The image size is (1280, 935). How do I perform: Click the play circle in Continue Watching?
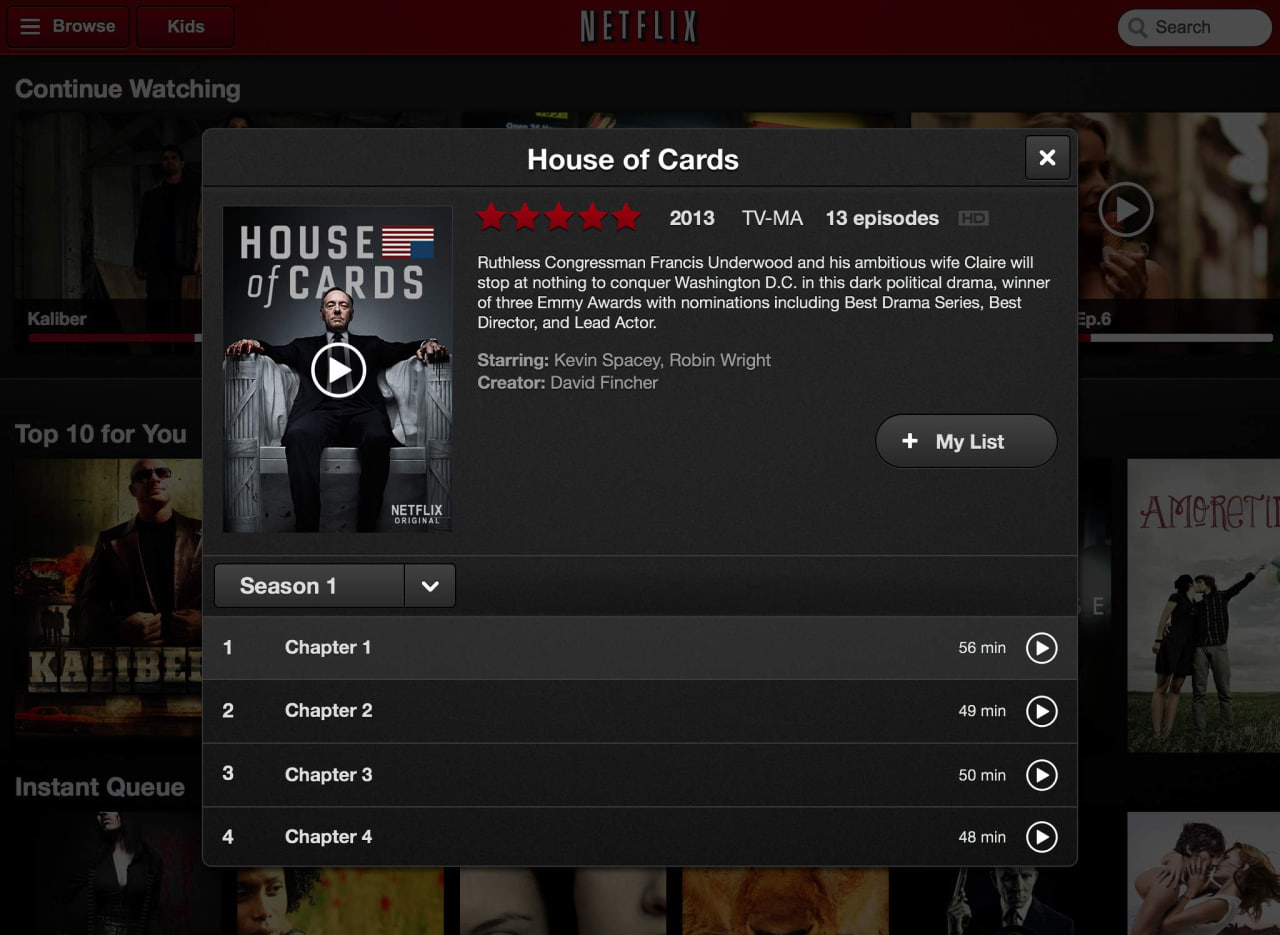pos(1126,209)
